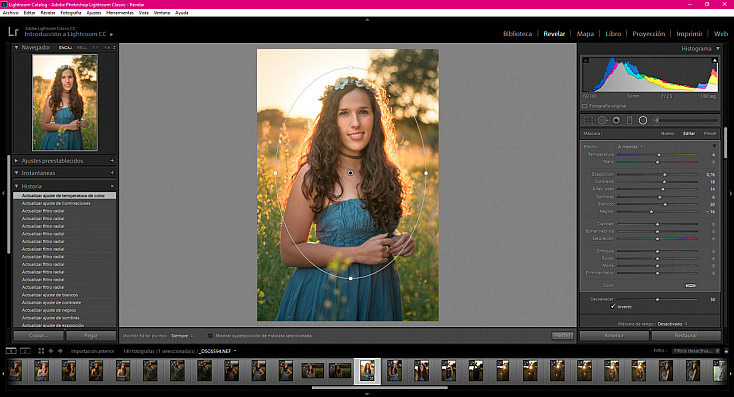Toggle filter lock switch icon at filmstrip right
The height and width of the screenshot is (397, 734).
coord(726,351)
